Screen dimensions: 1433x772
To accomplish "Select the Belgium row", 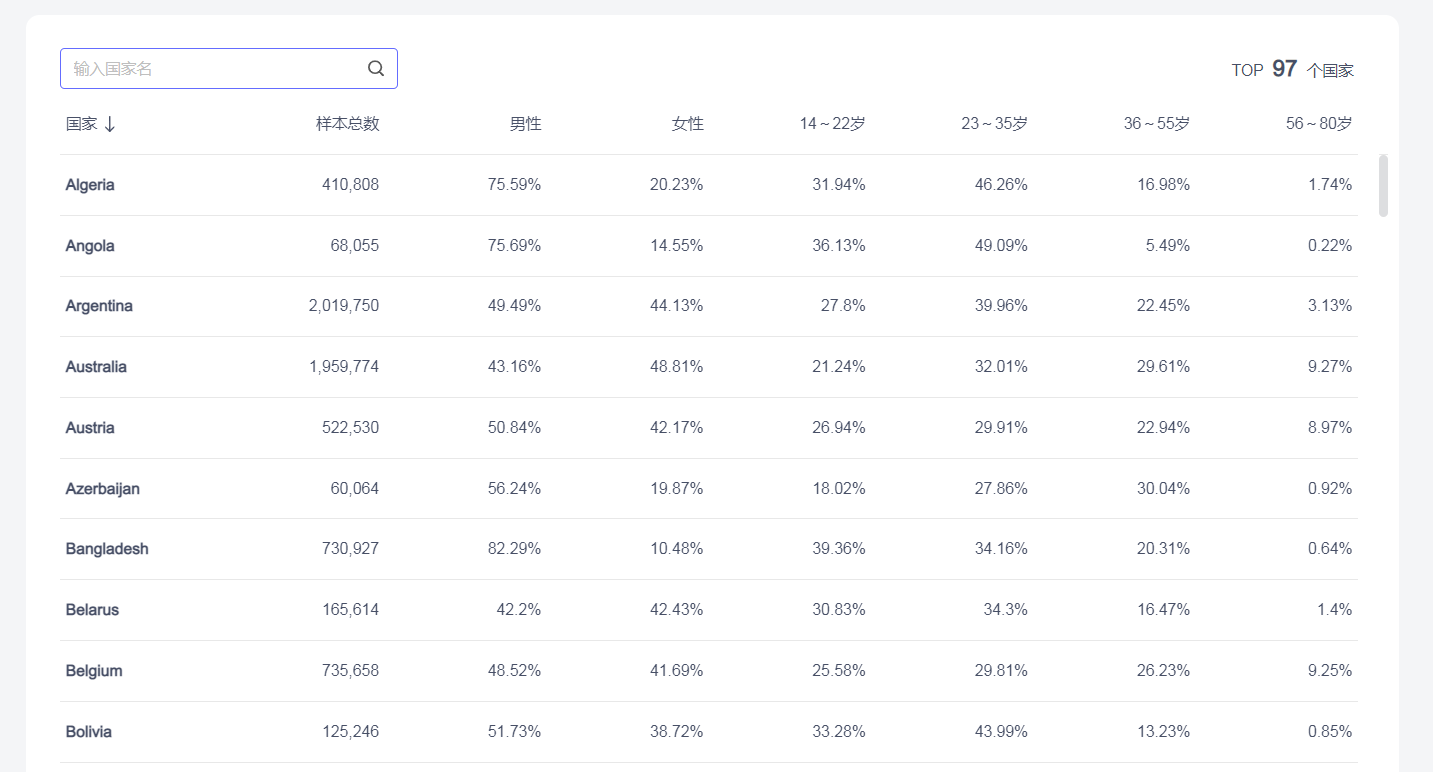I will pos(94,671).
